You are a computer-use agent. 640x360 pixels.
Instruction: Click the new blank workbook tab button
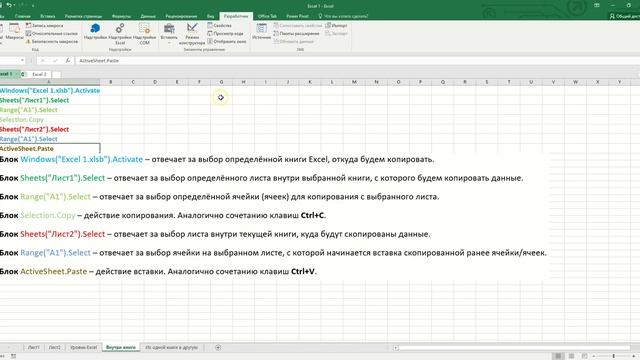point(57,75)
